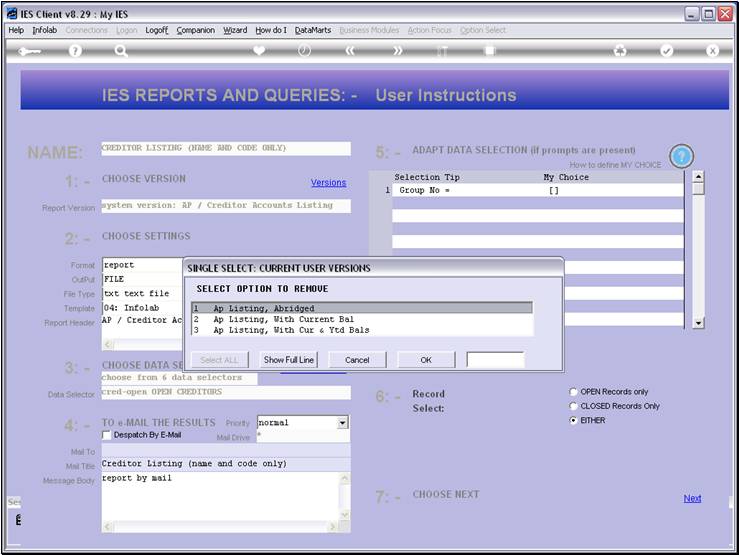Viewport: 739px width, 555px height.
Task: Click the input box beside the OK button
Action: coord(495,360)
